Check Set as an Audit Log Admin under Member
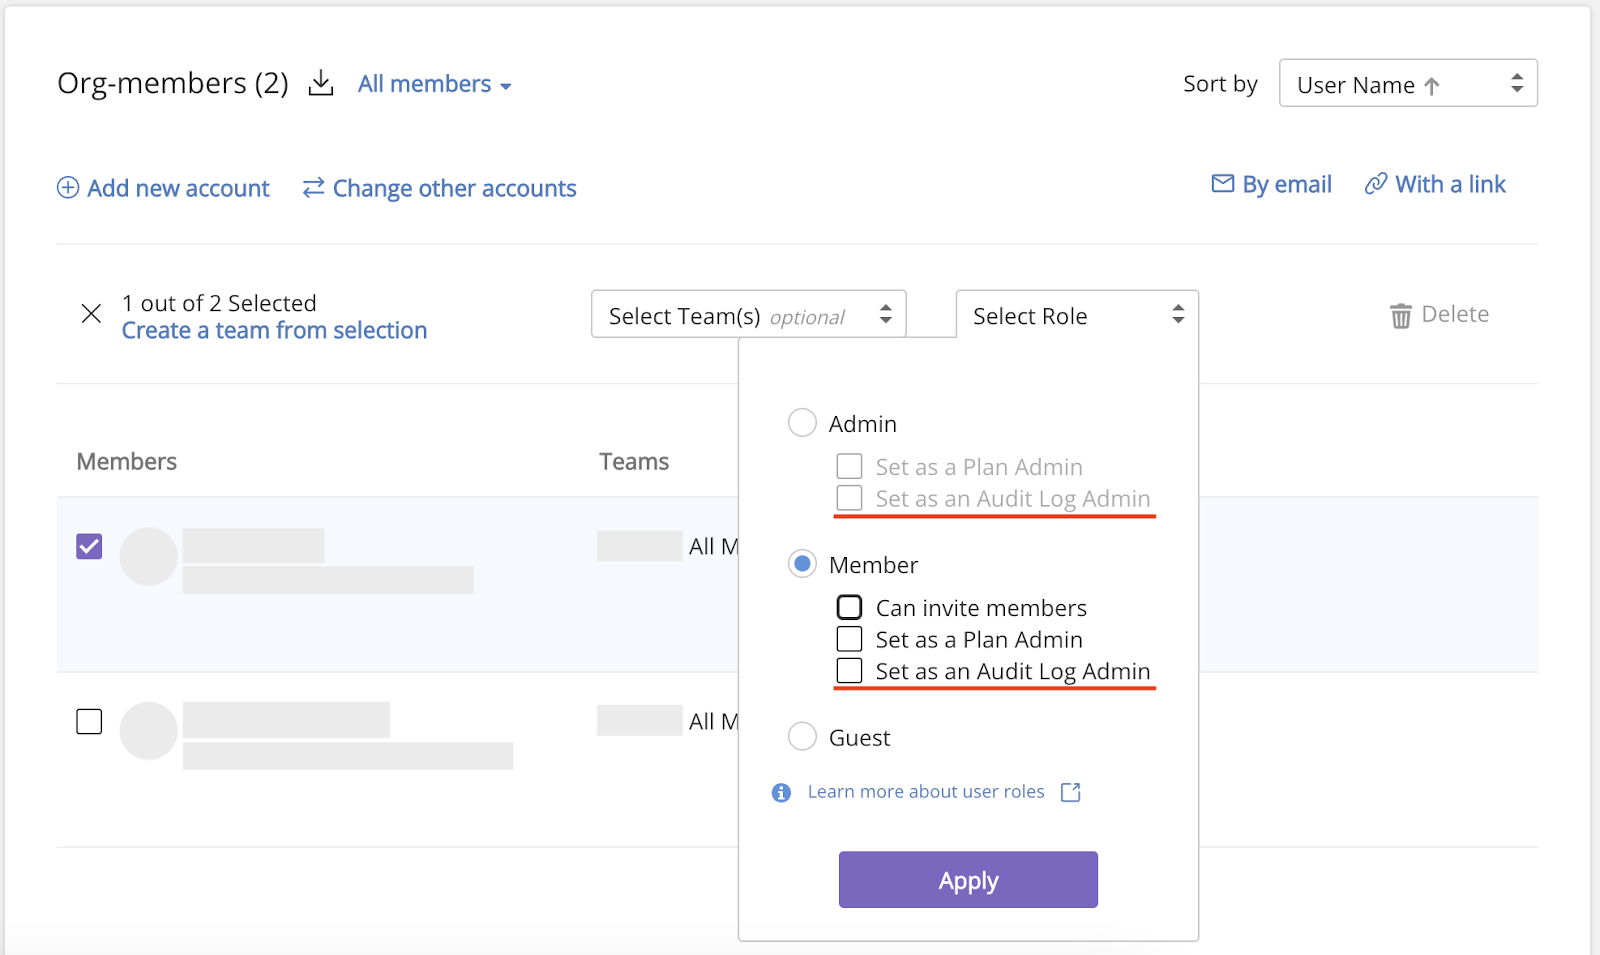Image resolution: width=1600 pixels, height=955 pixels. (x=850, y=671)
